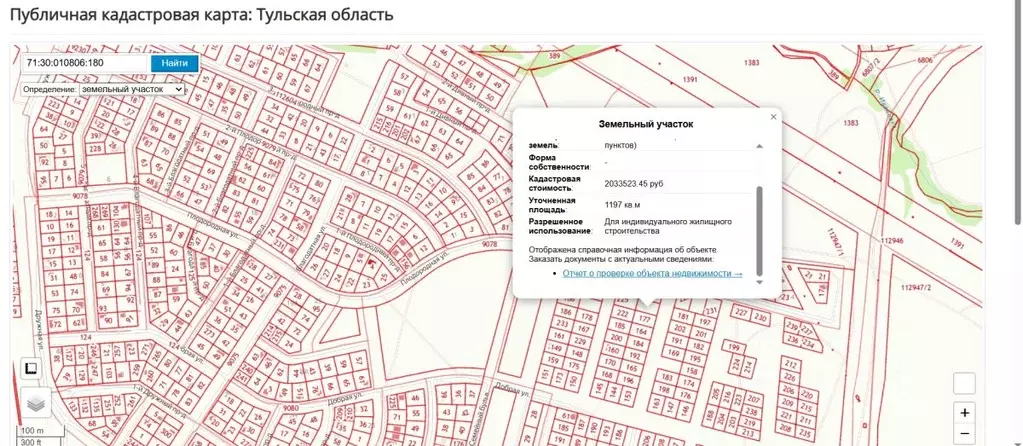Image resolution: width=1023 pixels, height=446 pixels.
Task: Click the popup's vertical scrollbar thumb
Action: click(x=759, y=231)
